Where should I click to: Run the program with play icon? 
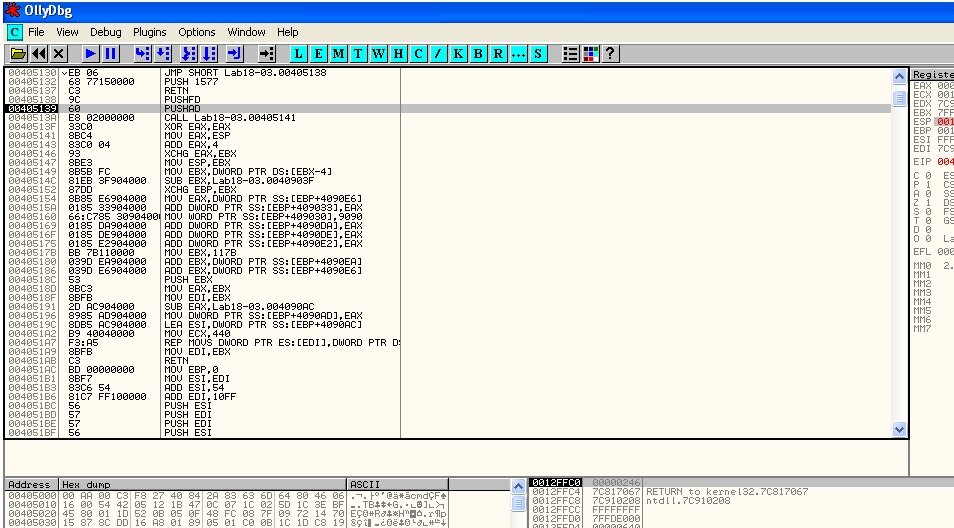pyautogui.click(x=90, y=53)
